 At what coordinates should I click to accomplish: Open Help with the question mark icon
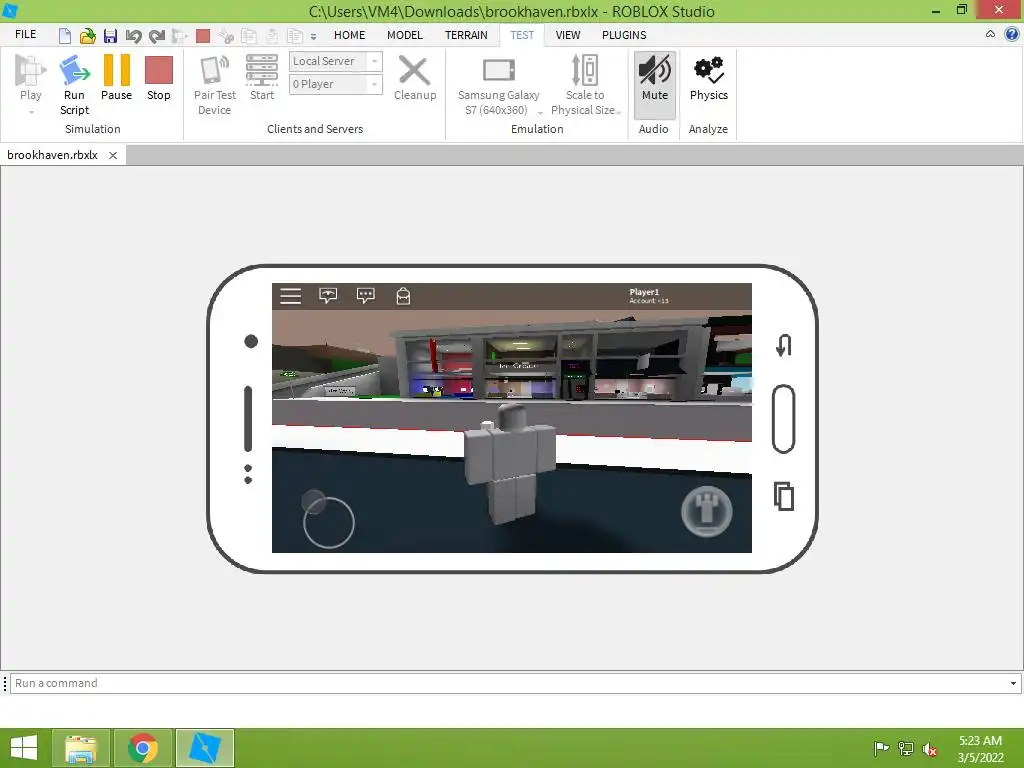point(1012,35)
